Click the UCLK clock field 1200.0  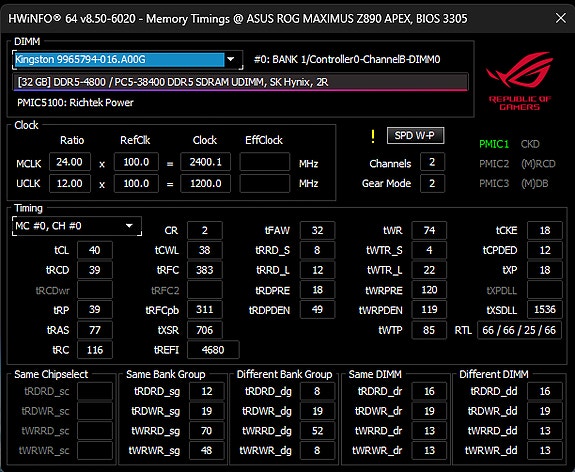[205, 183]
